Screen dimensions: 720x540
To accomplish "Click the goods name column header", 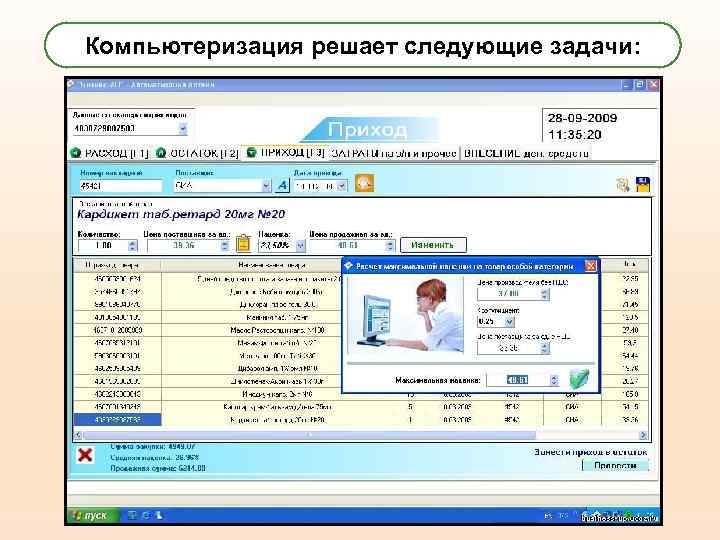I will tap(272, 265).
